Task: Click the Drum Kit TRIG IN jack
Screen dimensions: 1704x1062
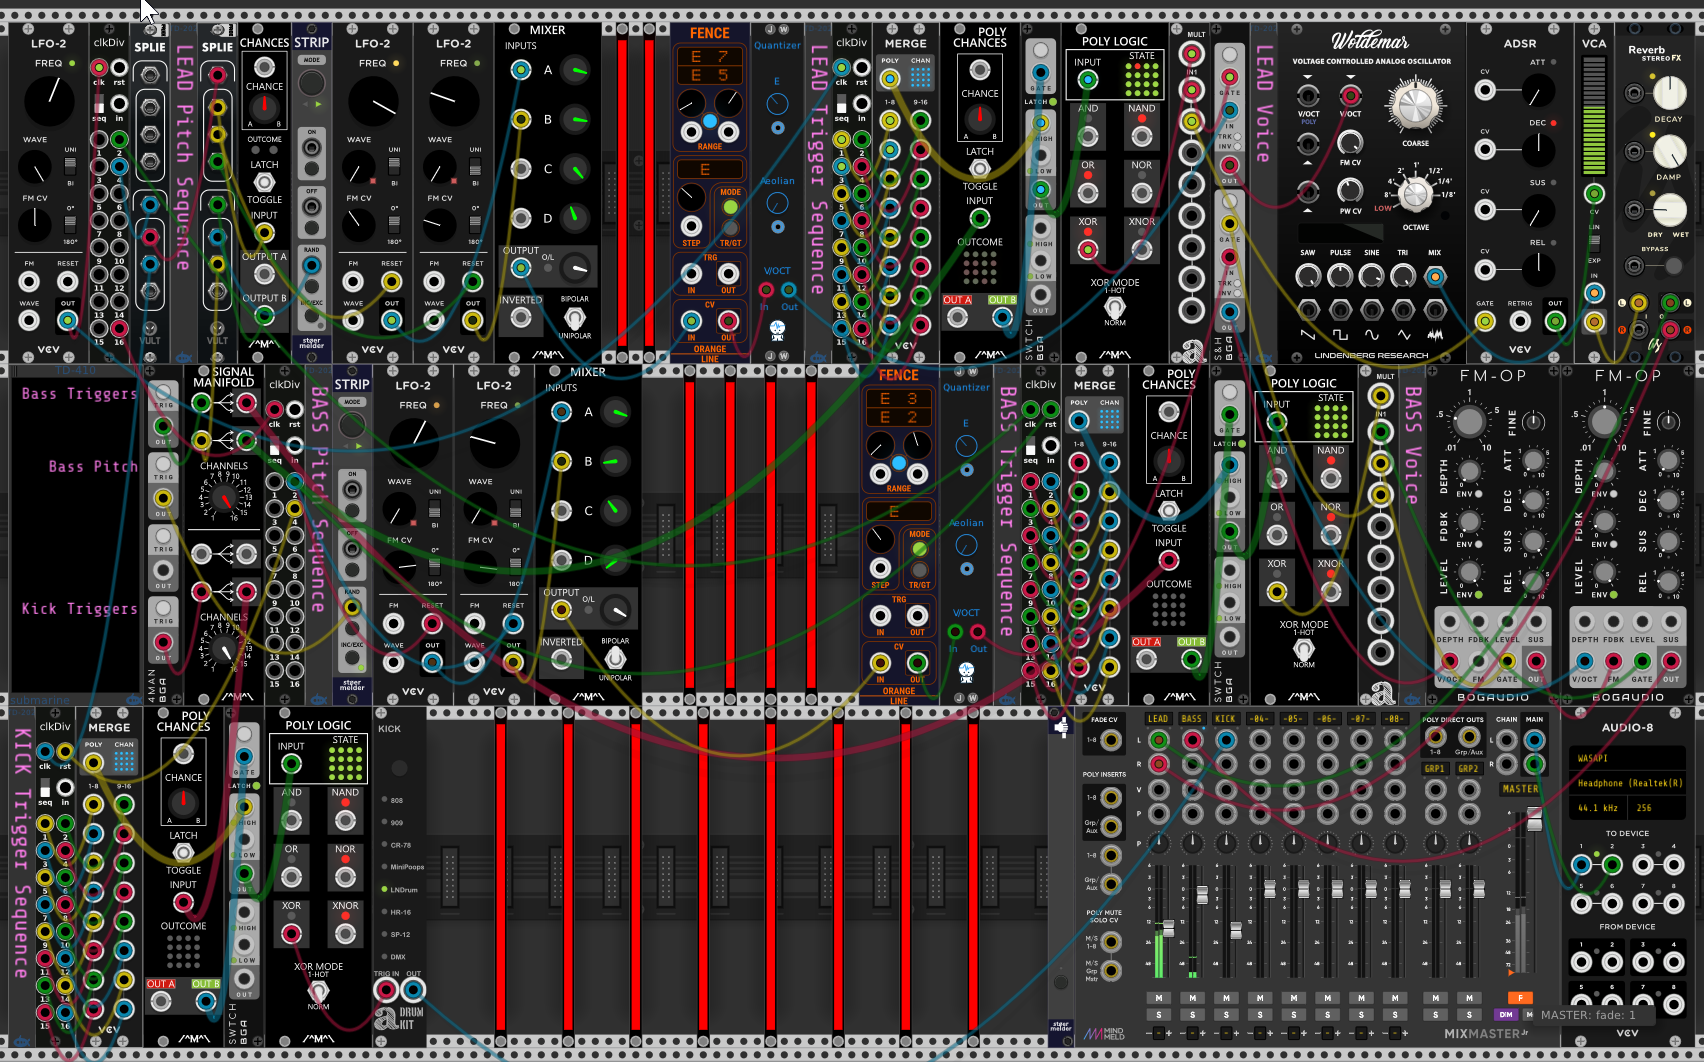Action: click(x=386, y=990)
